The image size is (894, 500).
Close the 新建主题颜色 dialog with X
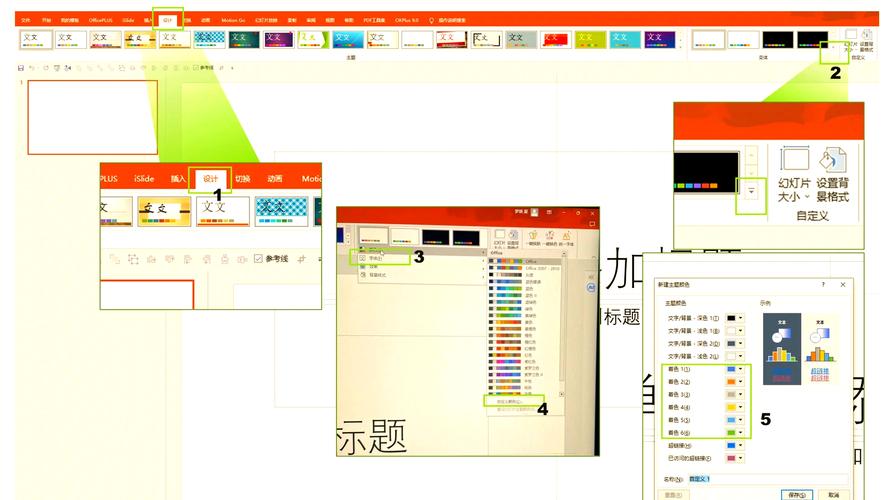(843, 284)
